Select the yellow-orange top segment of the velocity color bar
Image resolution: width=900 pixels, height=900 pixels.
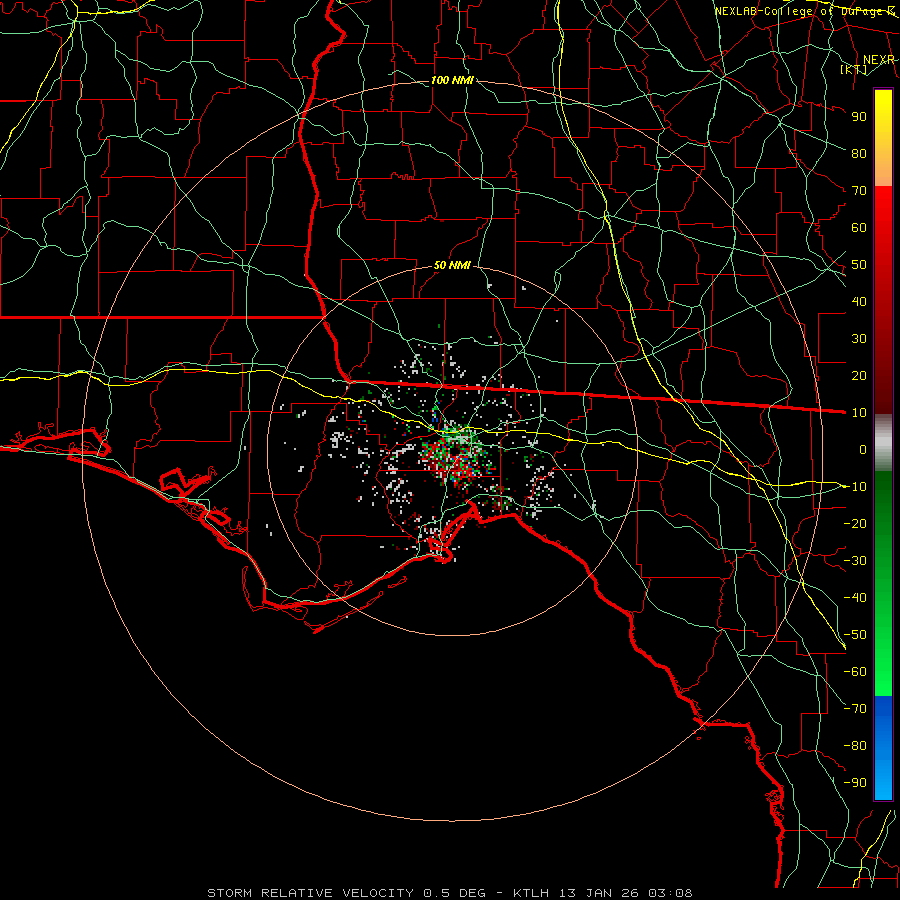[x=883, y=138]
